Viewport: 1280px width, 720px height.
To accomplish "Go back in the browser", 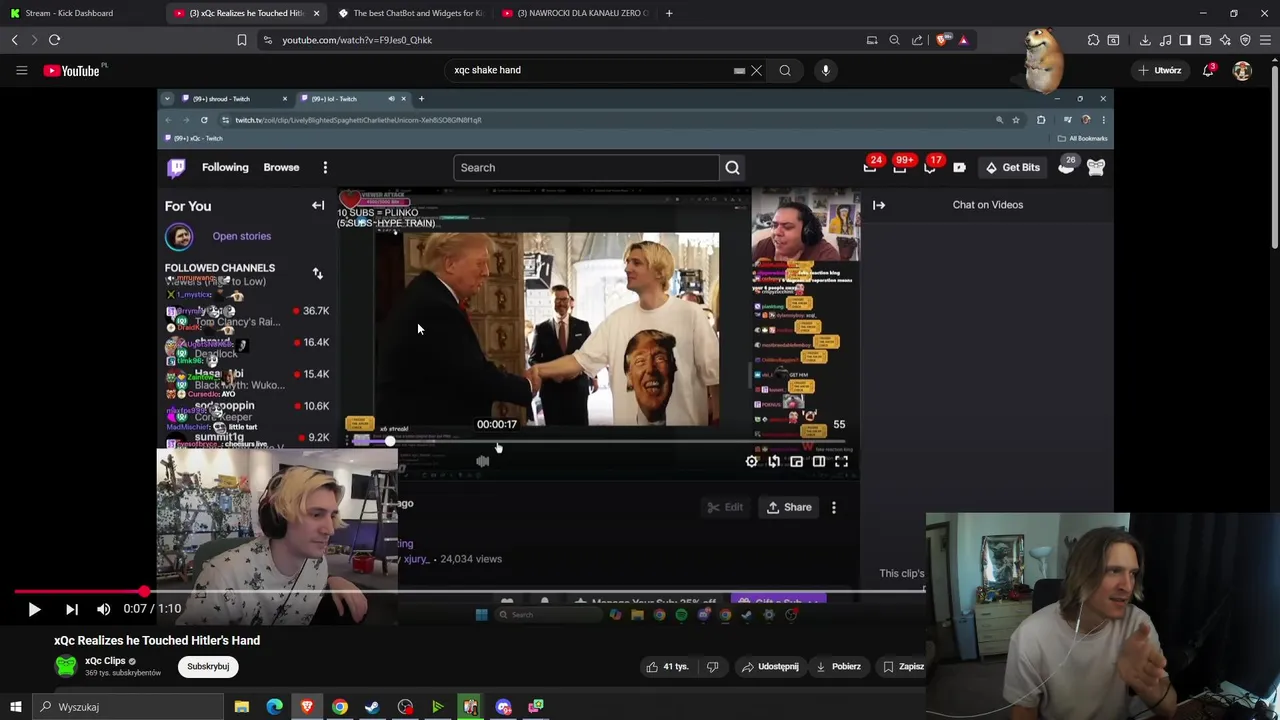I will click(x=14, y=40).
